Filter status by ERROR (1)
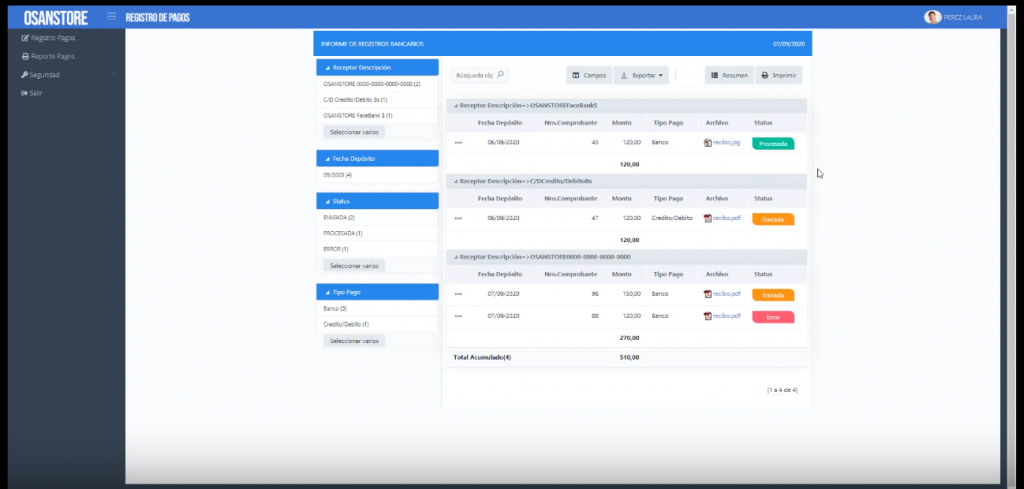This screenshot has height=489, width=1024. 336,249
